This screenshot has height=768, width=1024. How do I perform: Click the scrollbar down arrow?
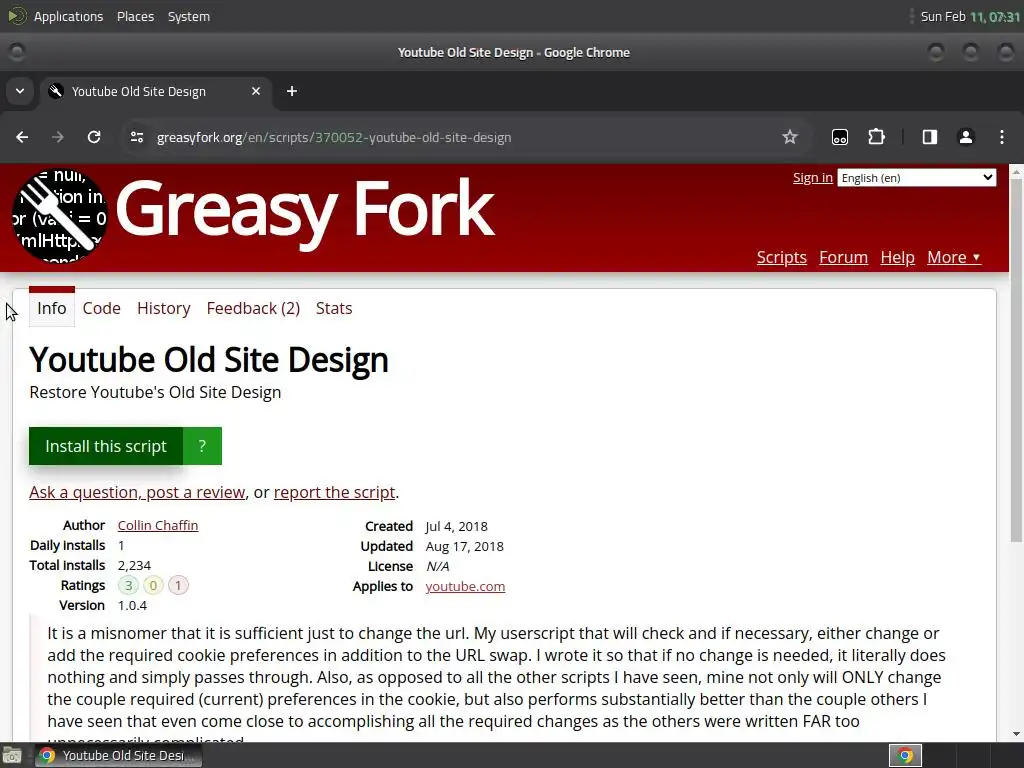pyautogui.click(x=1016, y=734)
